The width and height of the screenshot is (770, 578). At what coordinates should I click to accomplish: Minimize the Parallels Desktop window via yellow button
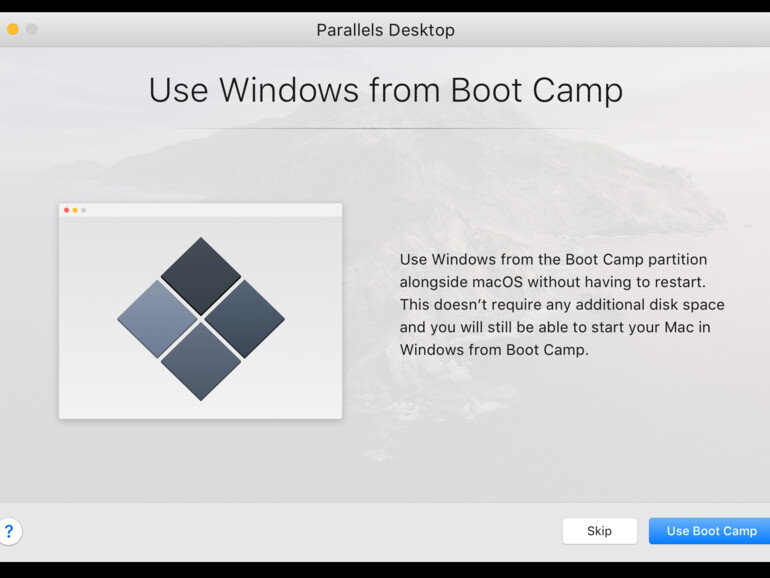click(x=13, y=29)
